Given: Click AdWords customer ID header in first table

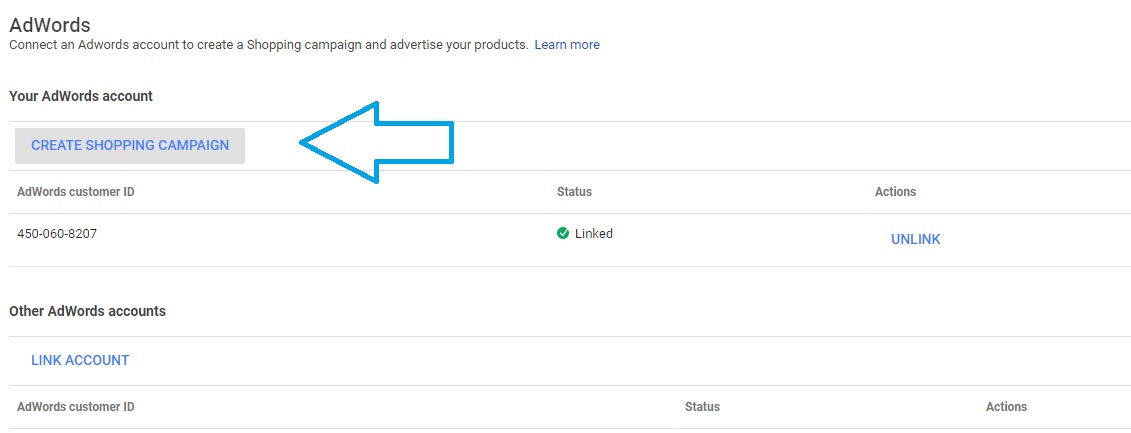Looking at the screenshot, I should click(x=76, y=192).
